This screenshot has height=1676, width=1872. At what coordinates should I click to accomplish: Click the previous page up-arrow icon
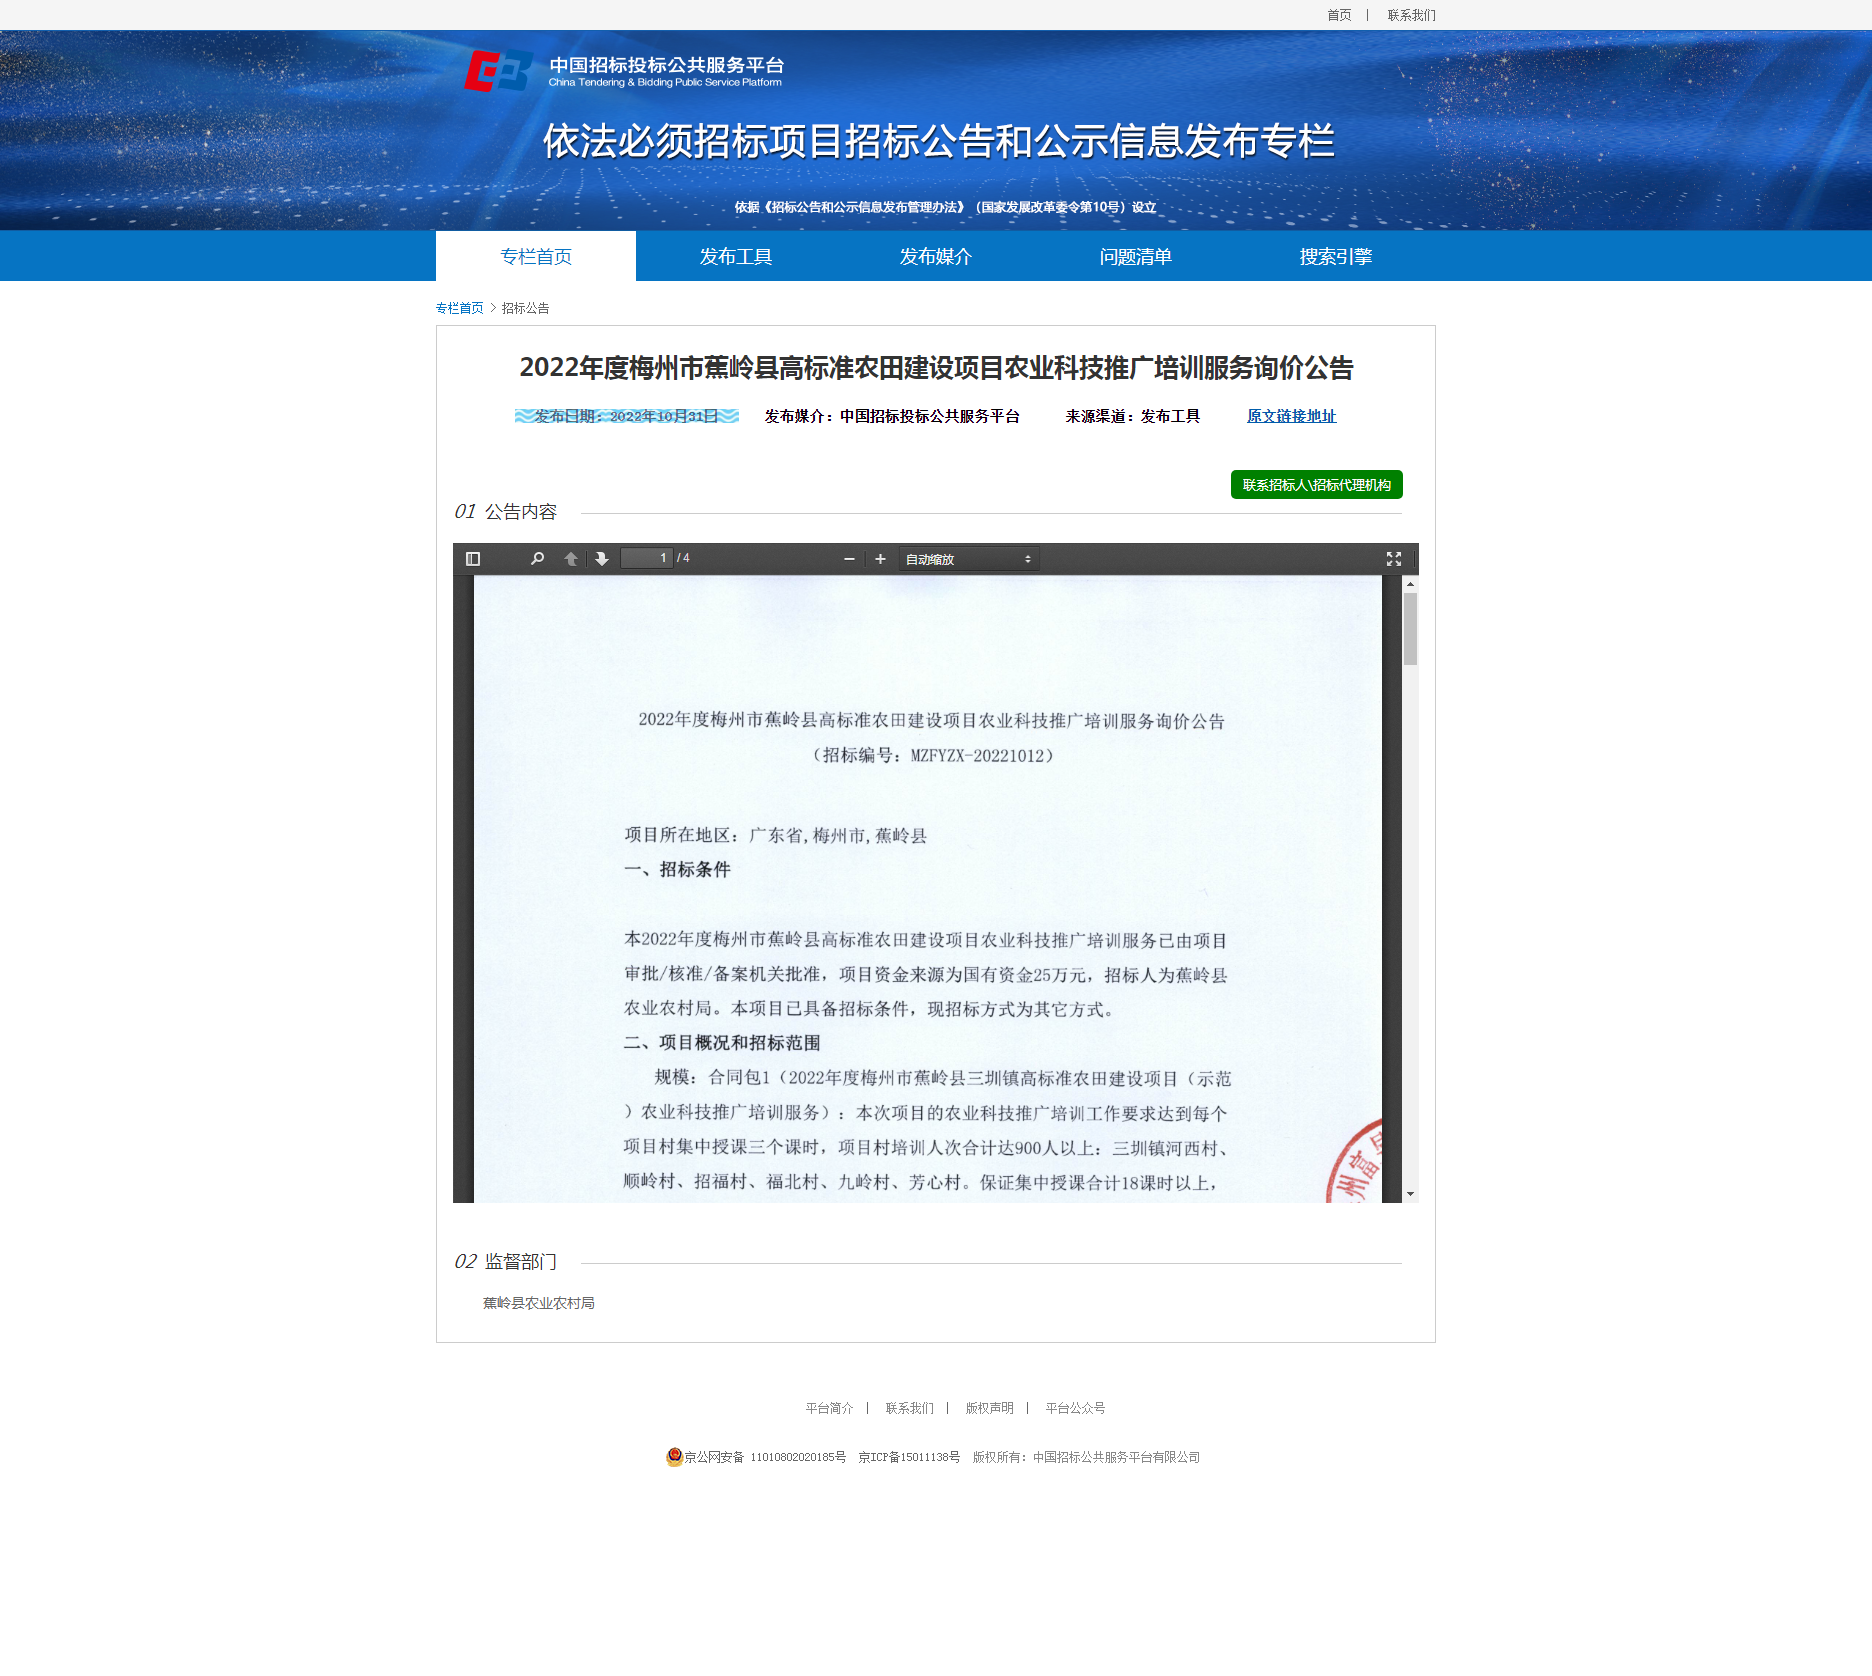[x=570, y=558]
